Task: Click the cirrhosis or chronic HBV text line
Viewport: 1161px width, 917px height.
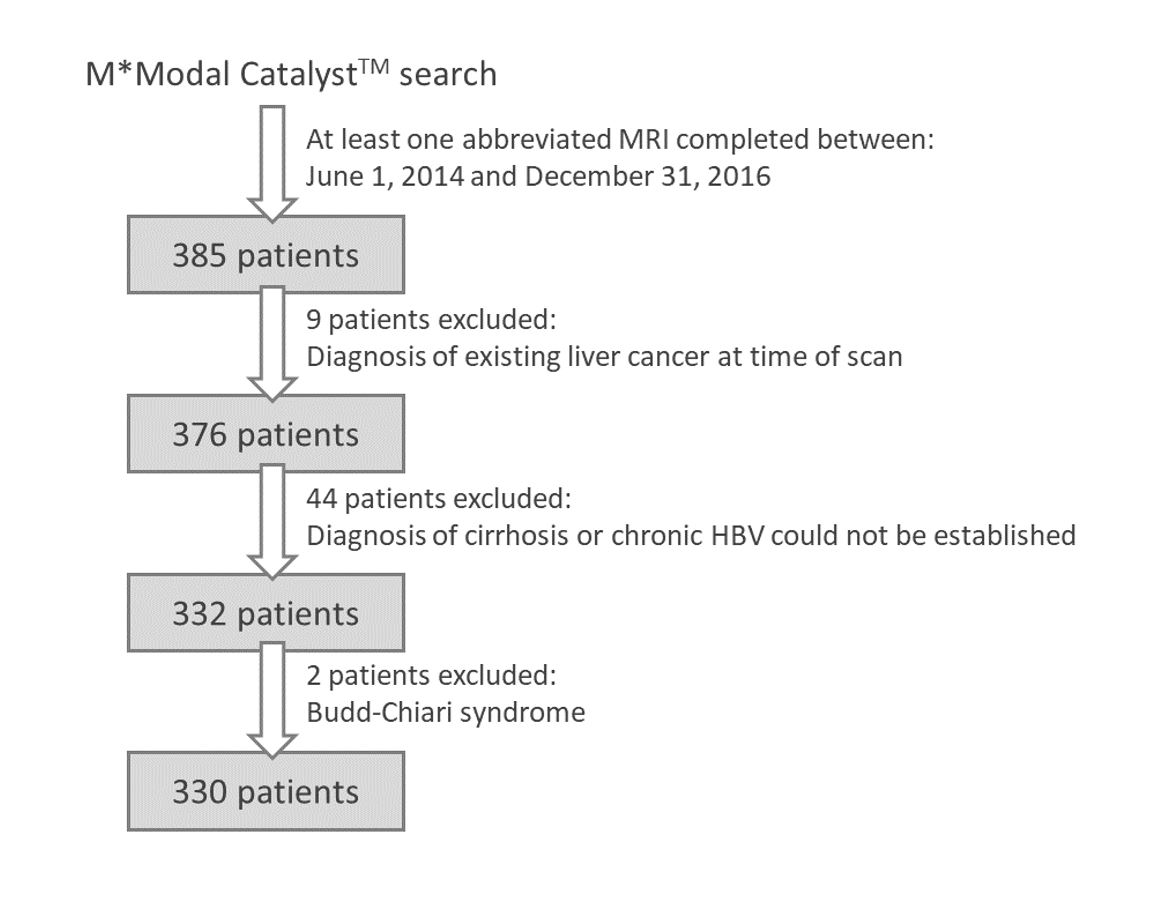Action: point(690,535)
